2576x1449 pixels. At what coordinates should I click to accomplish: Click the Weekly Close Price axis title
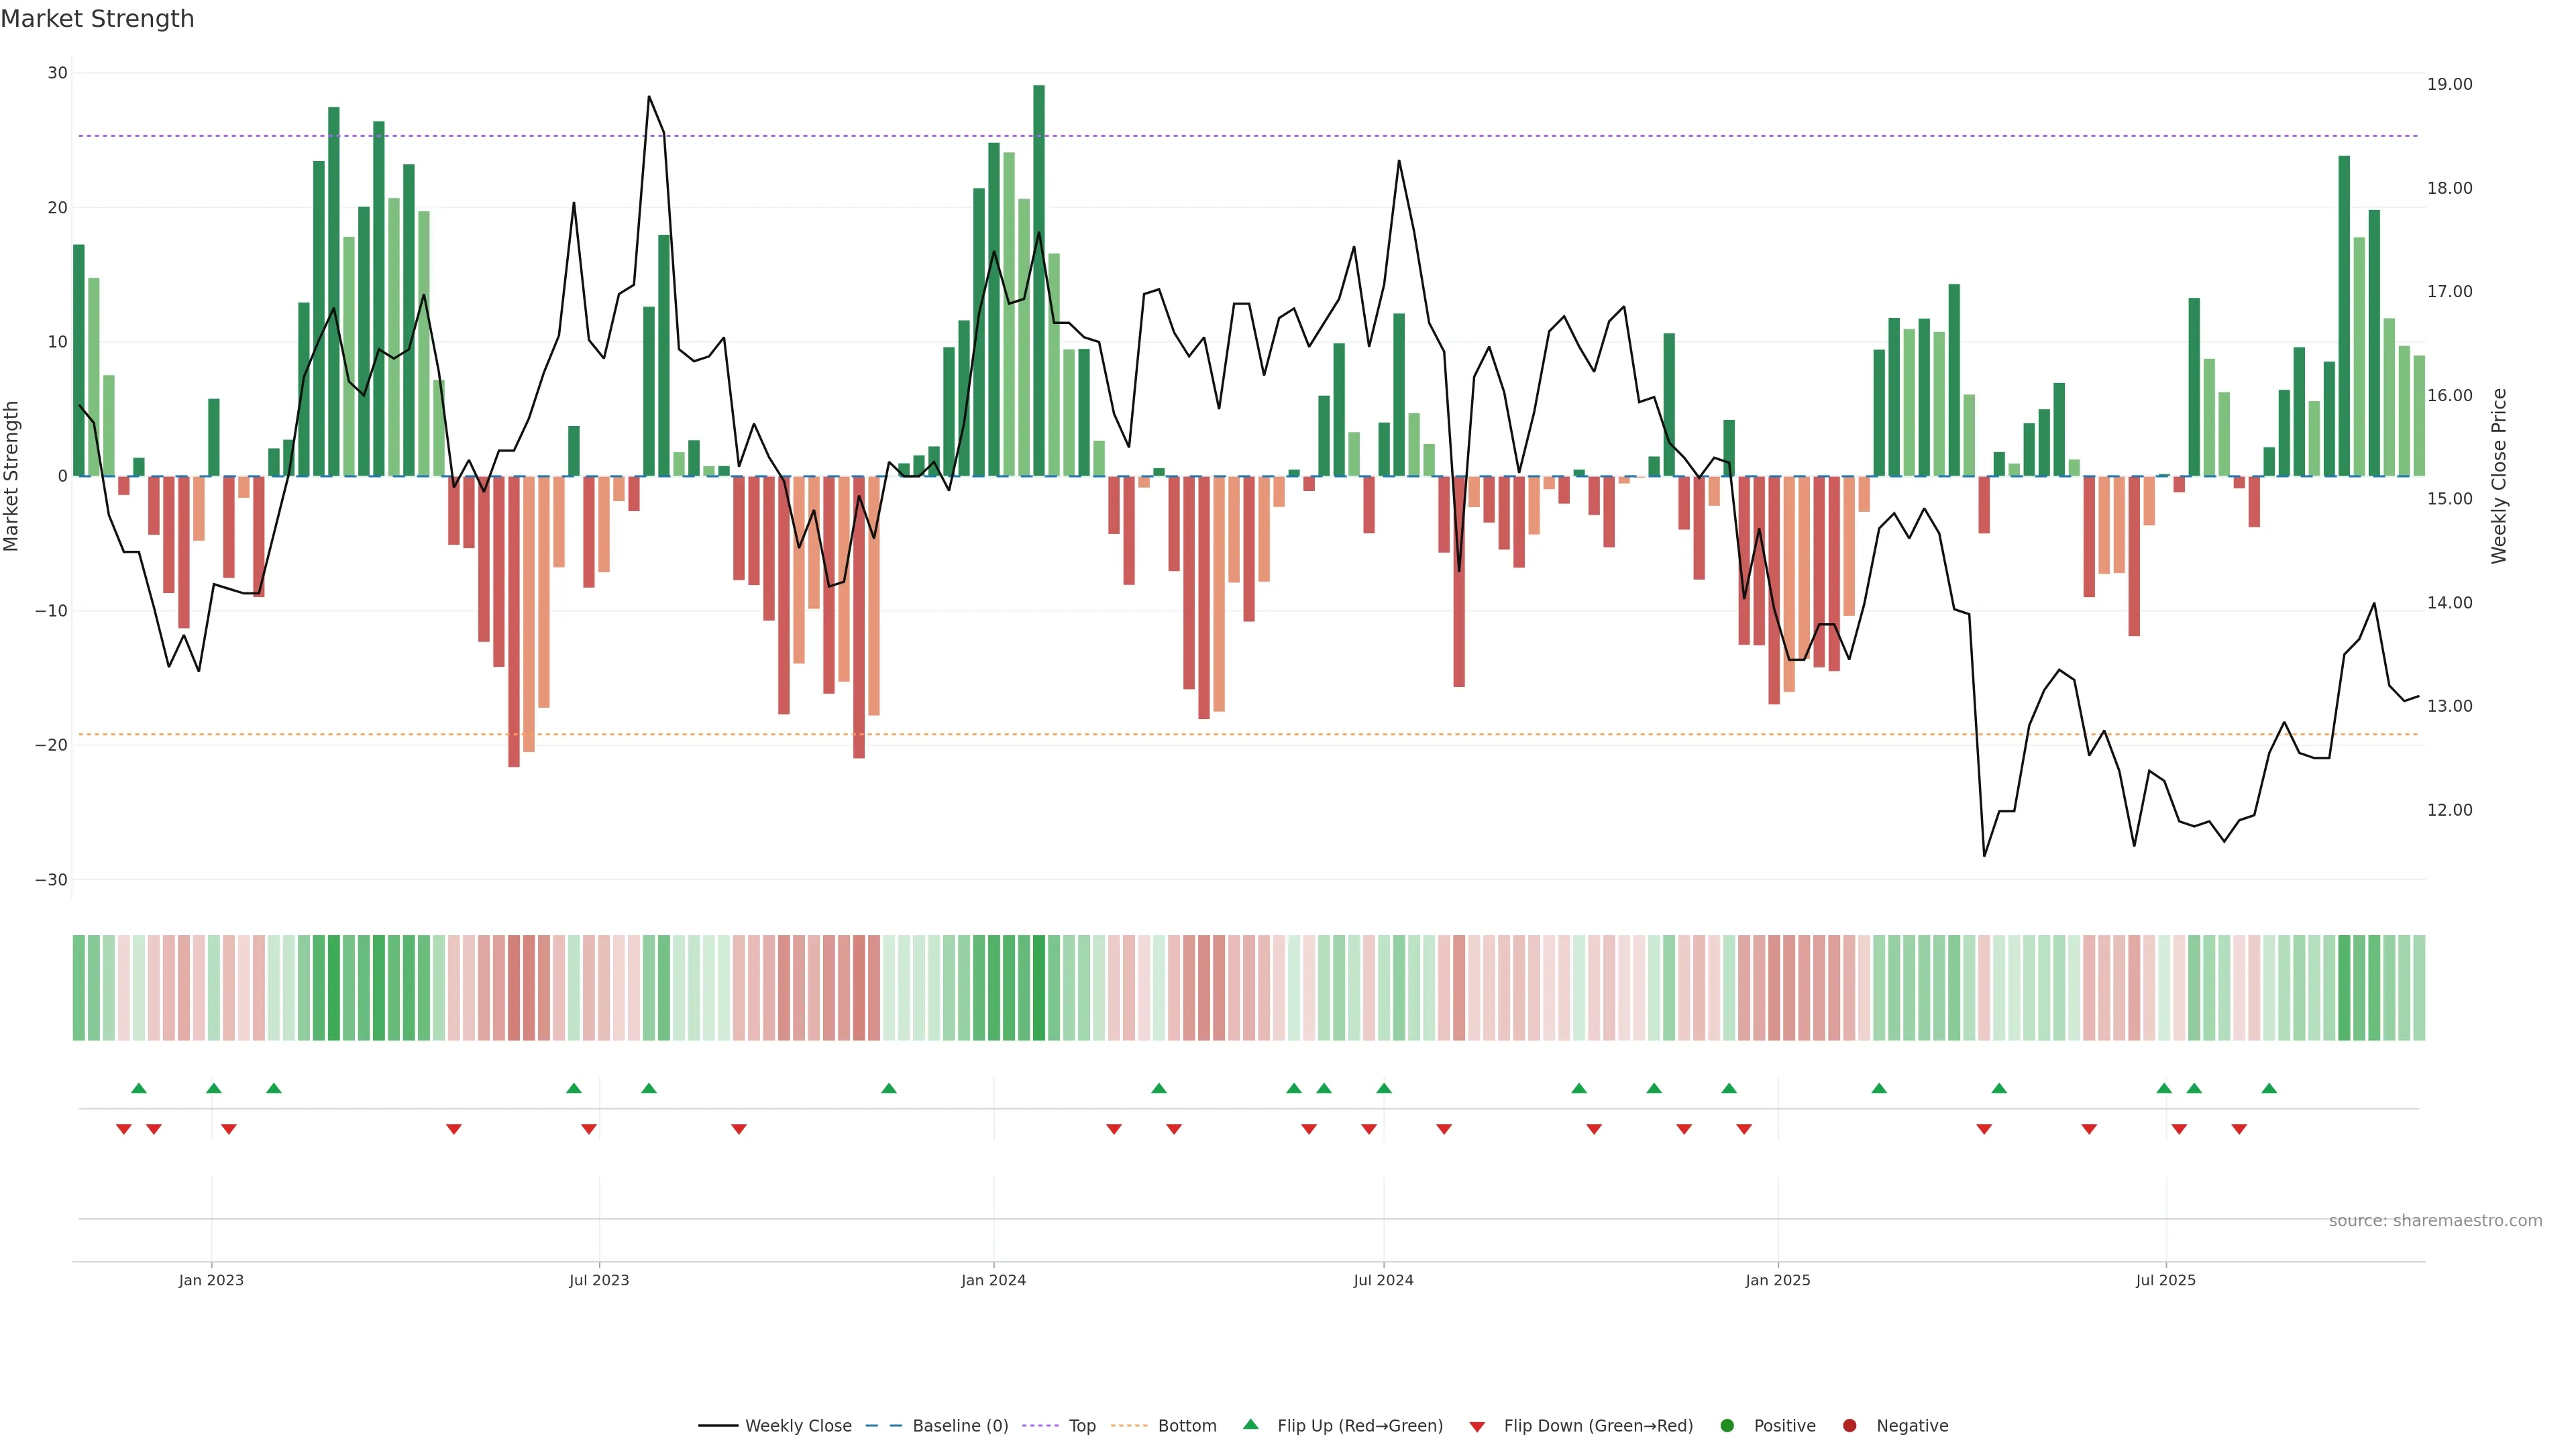2499,476
